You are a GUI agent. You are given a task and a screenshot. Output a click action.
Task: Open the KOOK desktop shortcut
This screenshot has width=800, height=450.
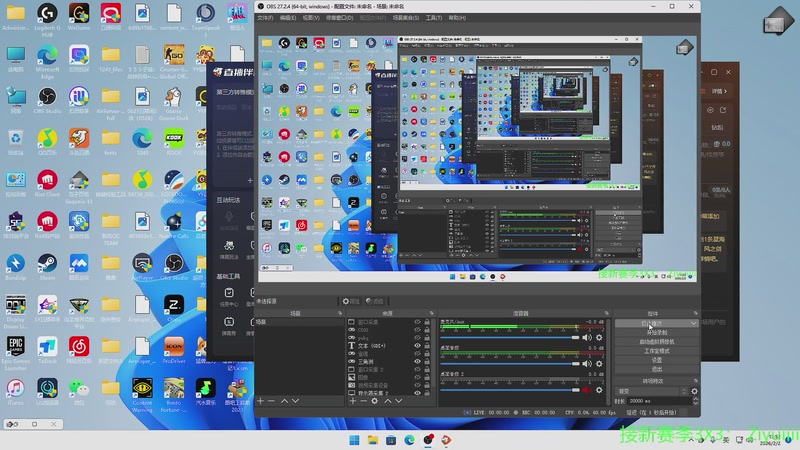174,142
